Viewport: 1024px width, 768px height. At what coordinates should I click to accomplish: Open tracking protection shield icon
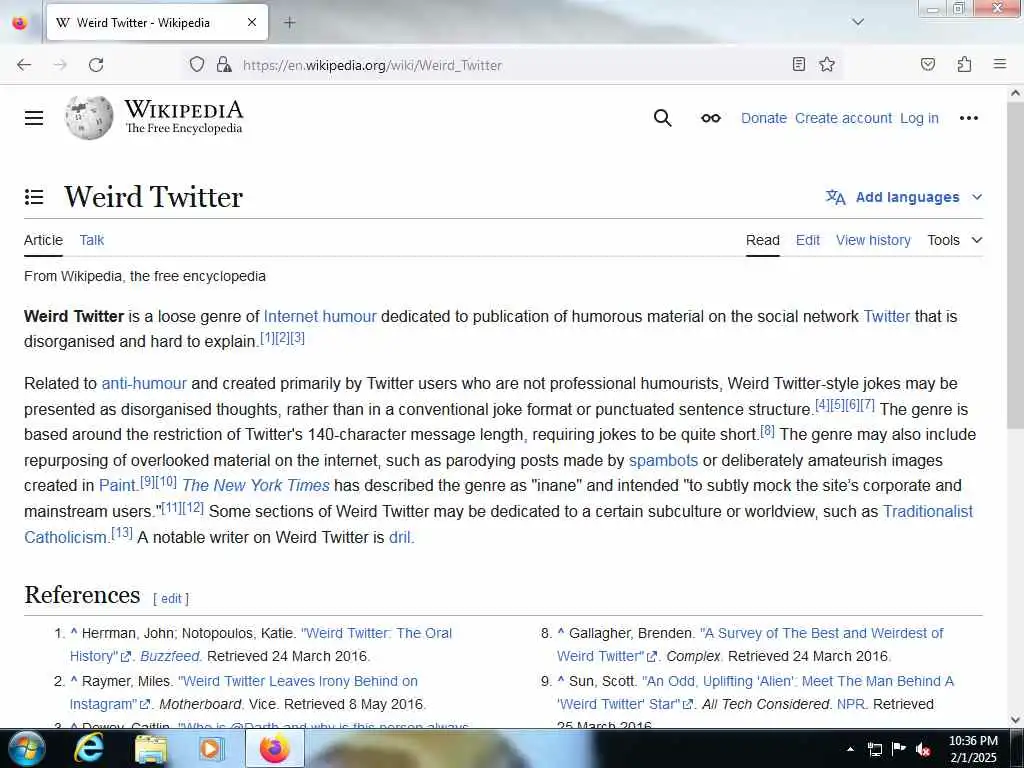coord(197,65)
